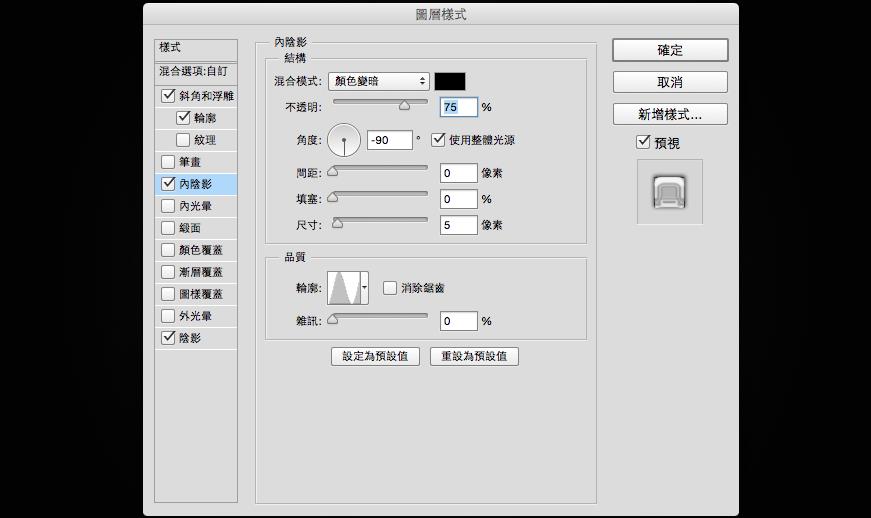Screen dimensions: 871x518
Task: Click the opacity value field showing 75
Action: tap(459, 107)
